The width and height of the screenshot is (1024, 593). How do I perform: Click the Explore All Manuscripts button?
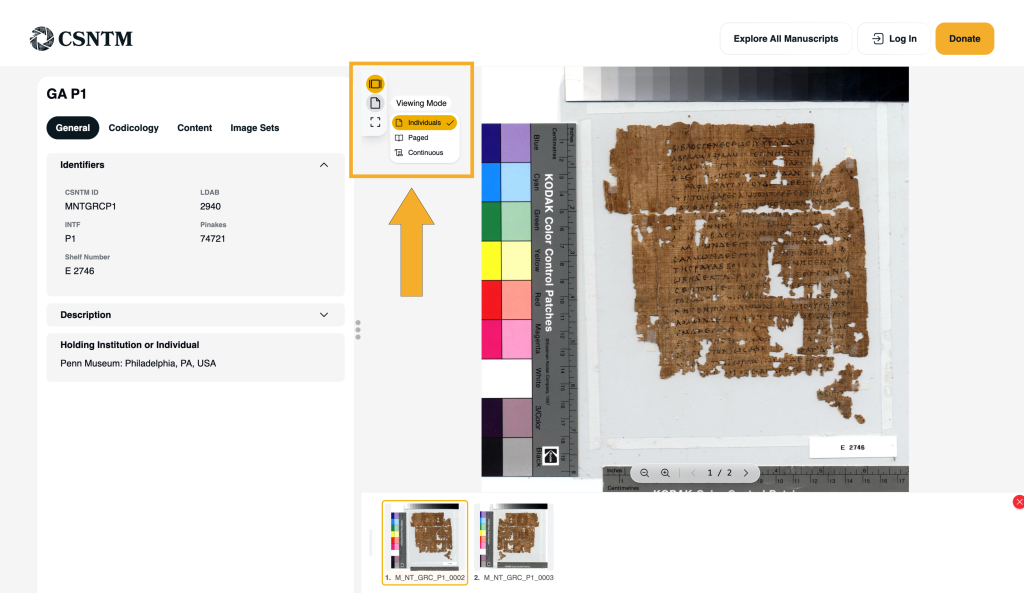click(785, 39)
